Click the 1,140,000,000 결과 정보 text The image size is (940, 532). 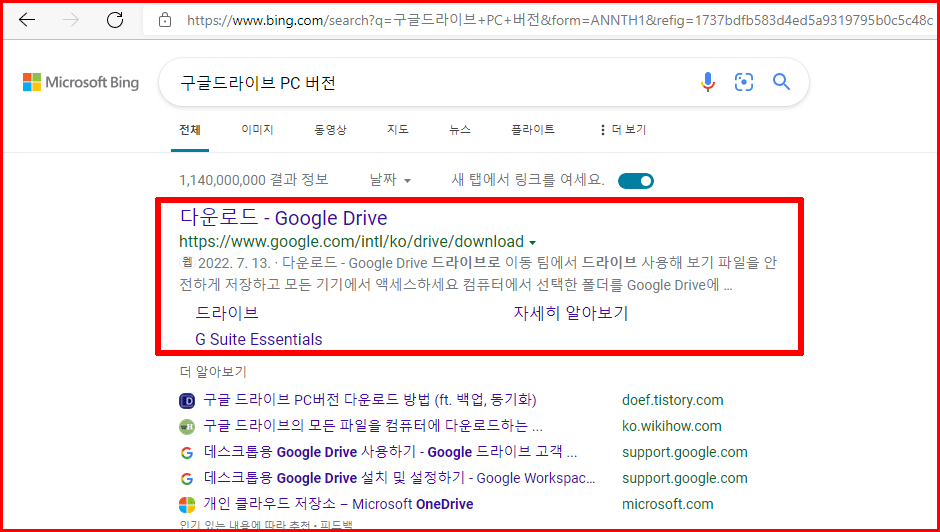coord(254,180)
